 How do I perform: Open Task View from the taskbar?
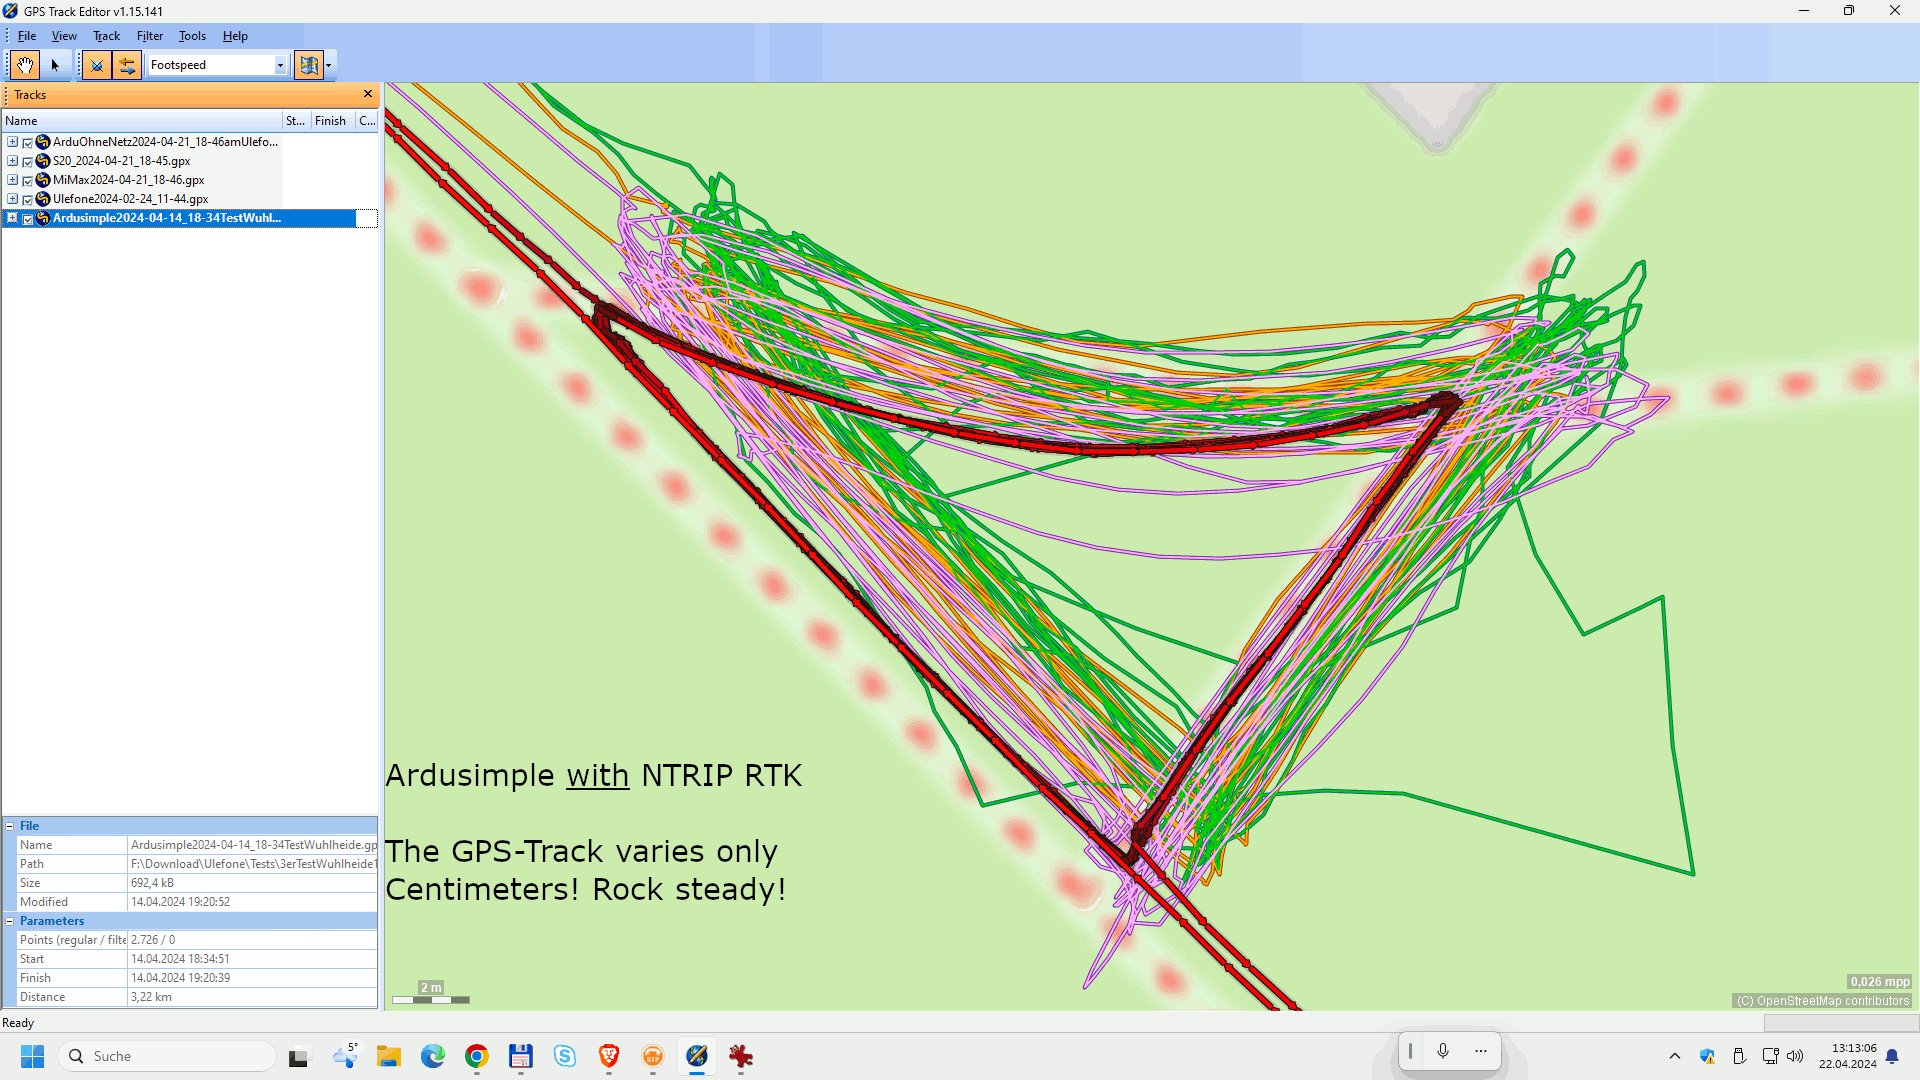pos(299,1056)
